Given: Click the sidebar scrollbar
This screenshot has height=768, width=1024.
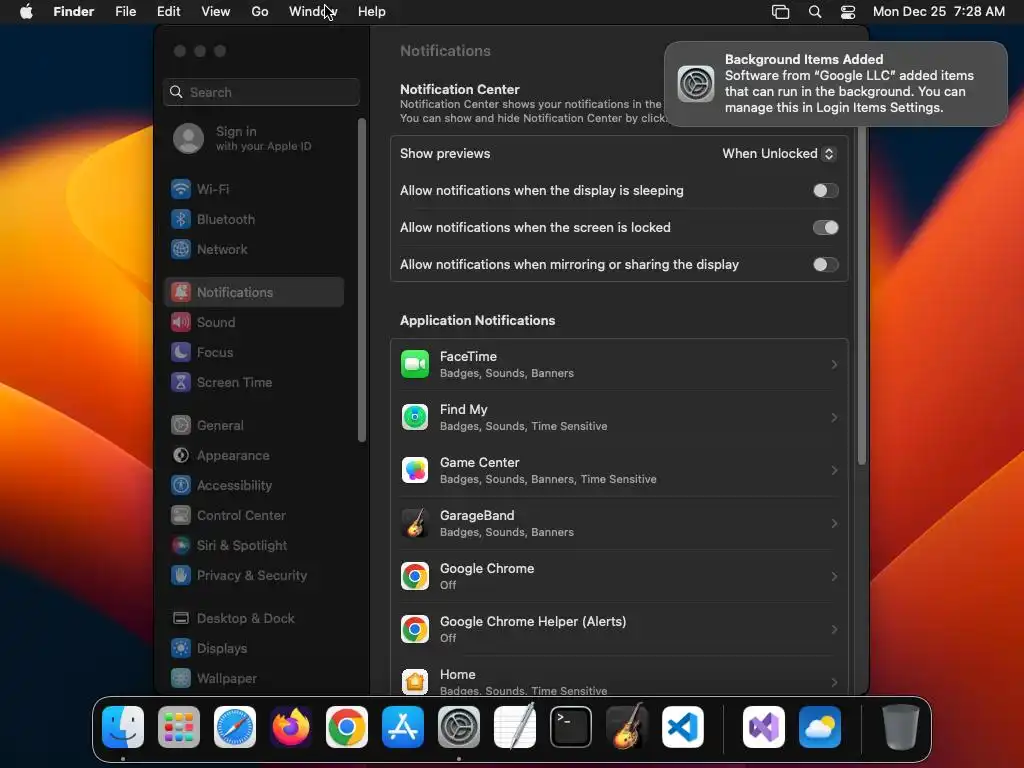Looking at the screenshot, I should pyautogui.click(x=362, y=281).
